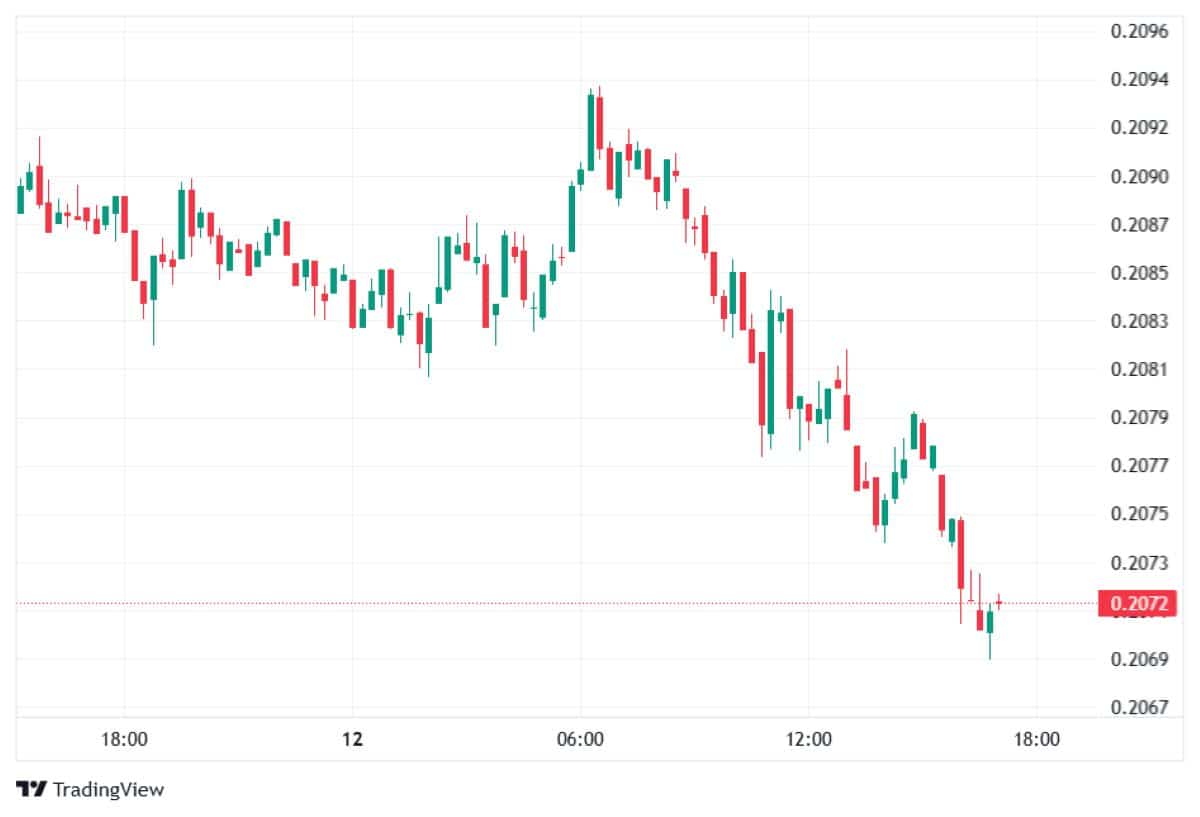Viewport: 1200px width, 817px height.
Task: Select the 12:00 time axis label
Action: [x=808, y=740]
